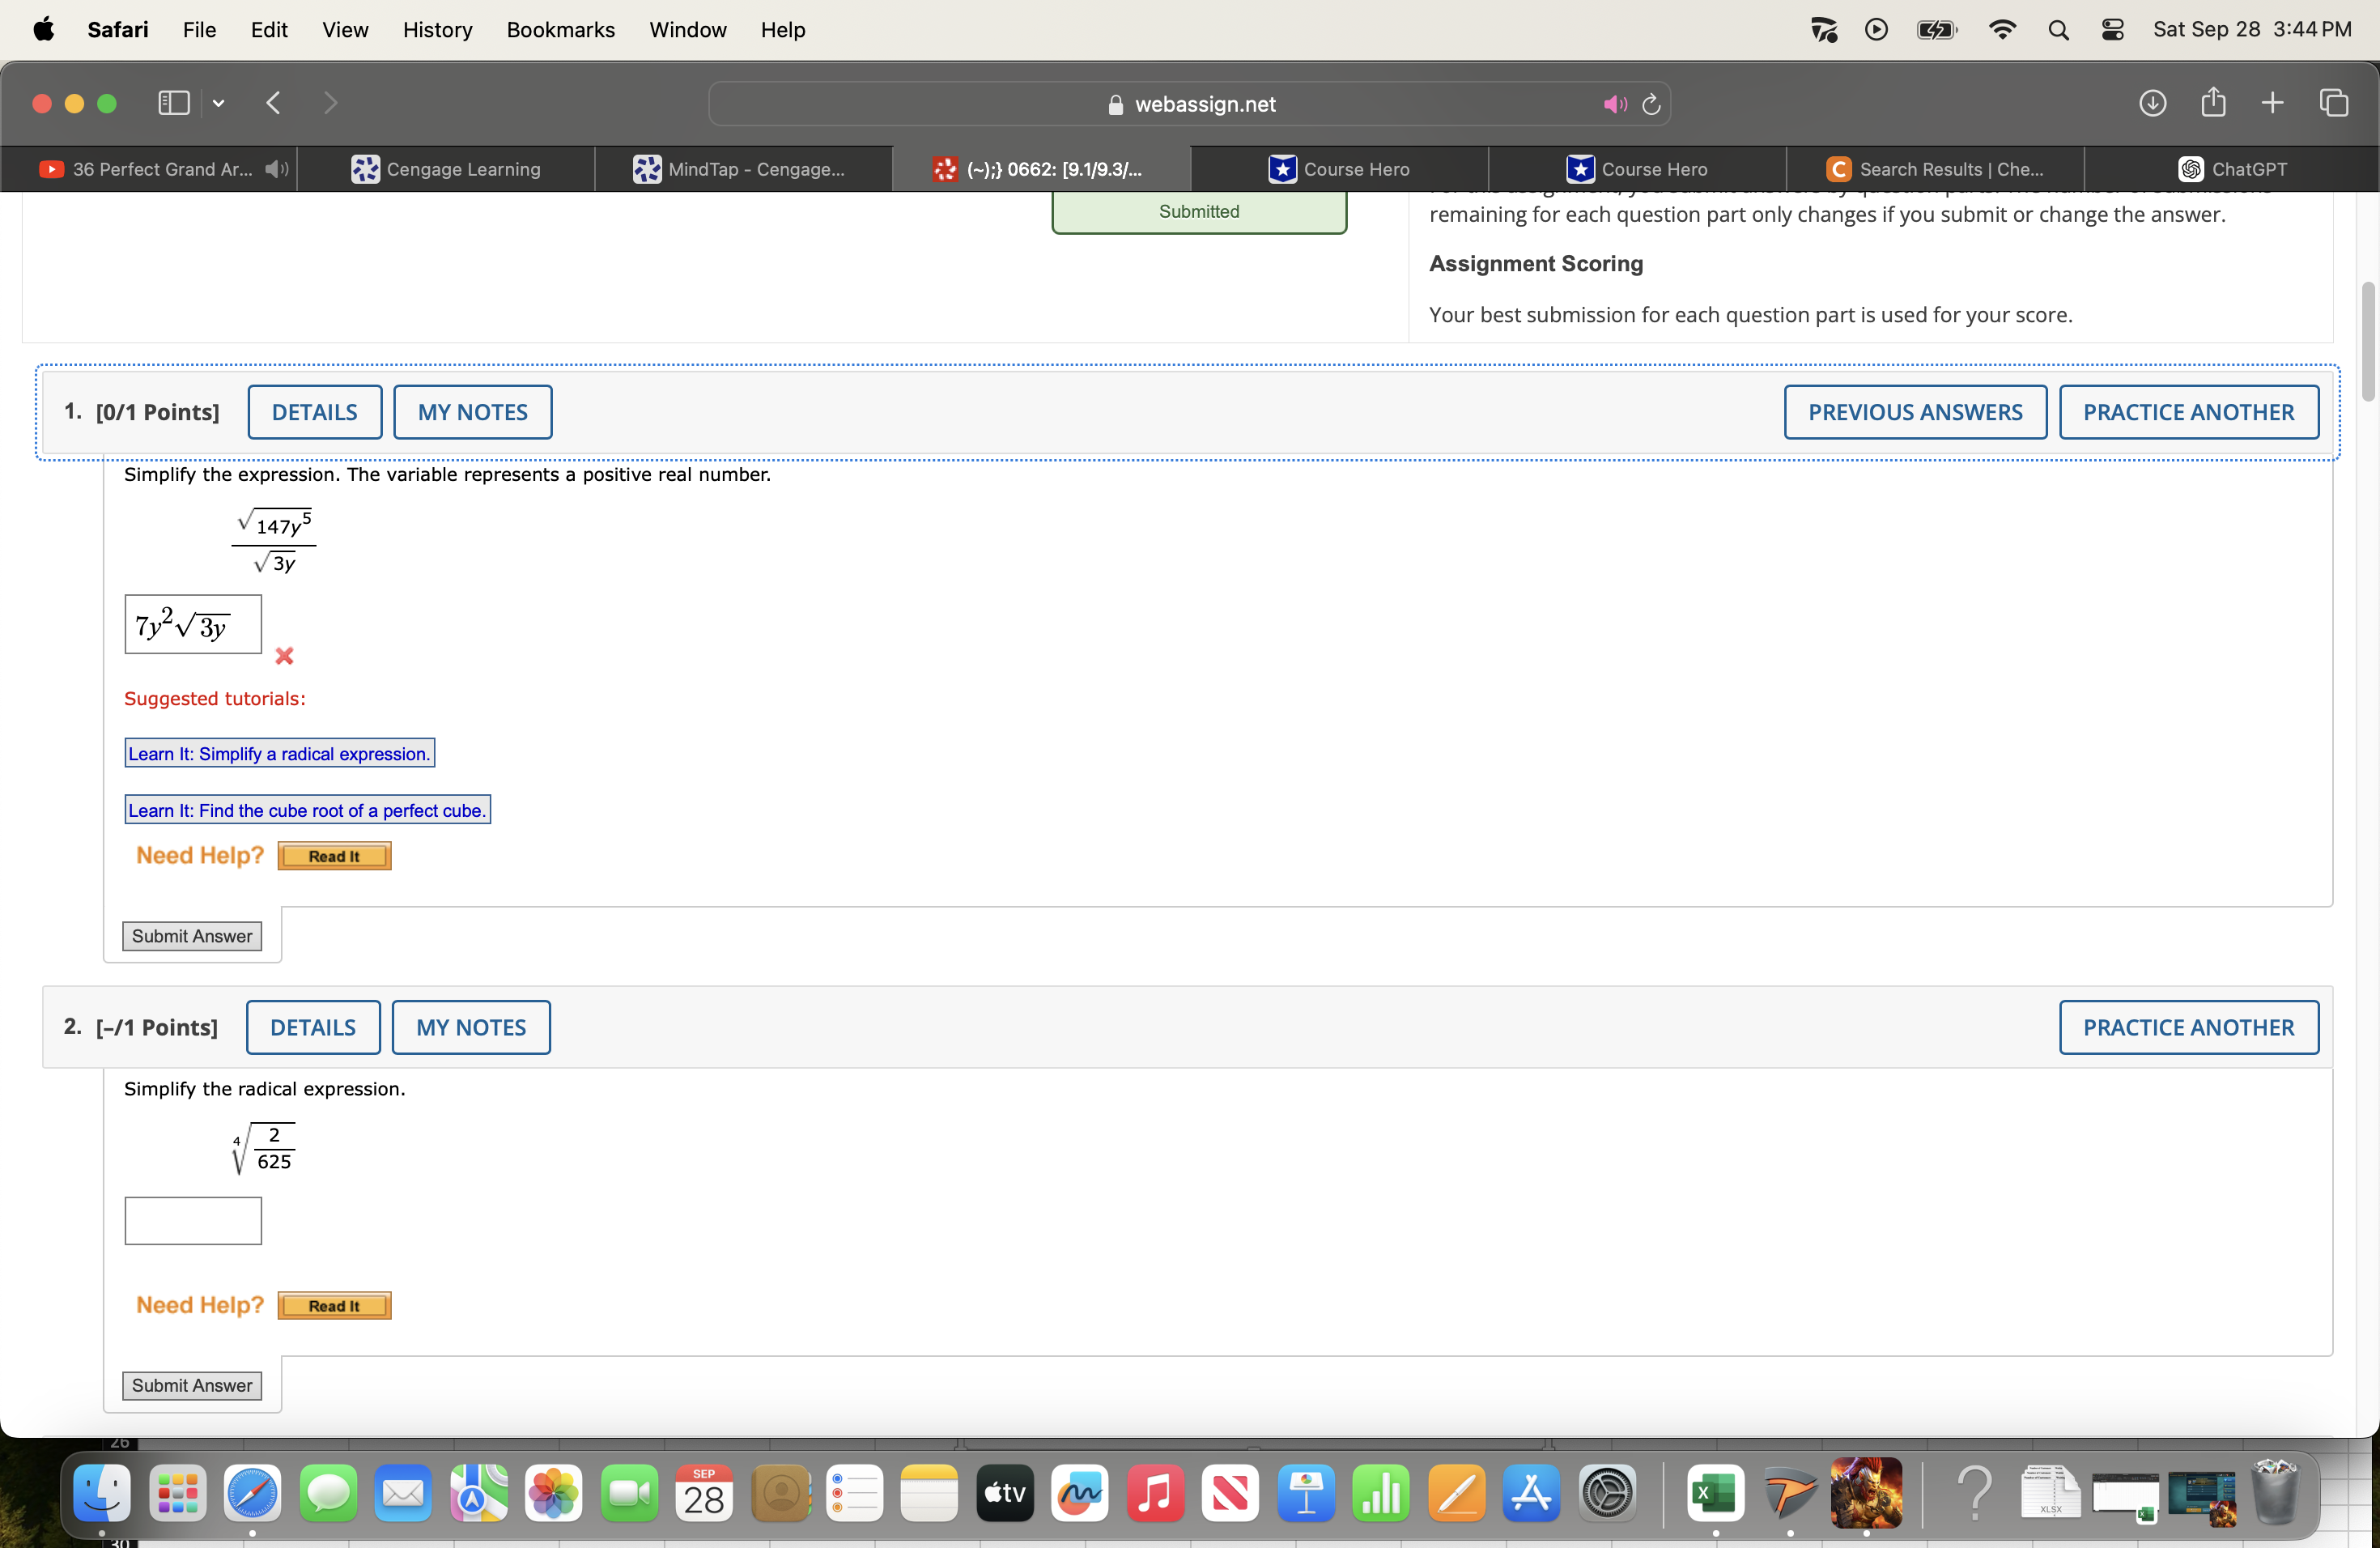The height and width of the screenshot is (1548, 2380).
Task: Reload the webassign.net page
Action: 1651,104
